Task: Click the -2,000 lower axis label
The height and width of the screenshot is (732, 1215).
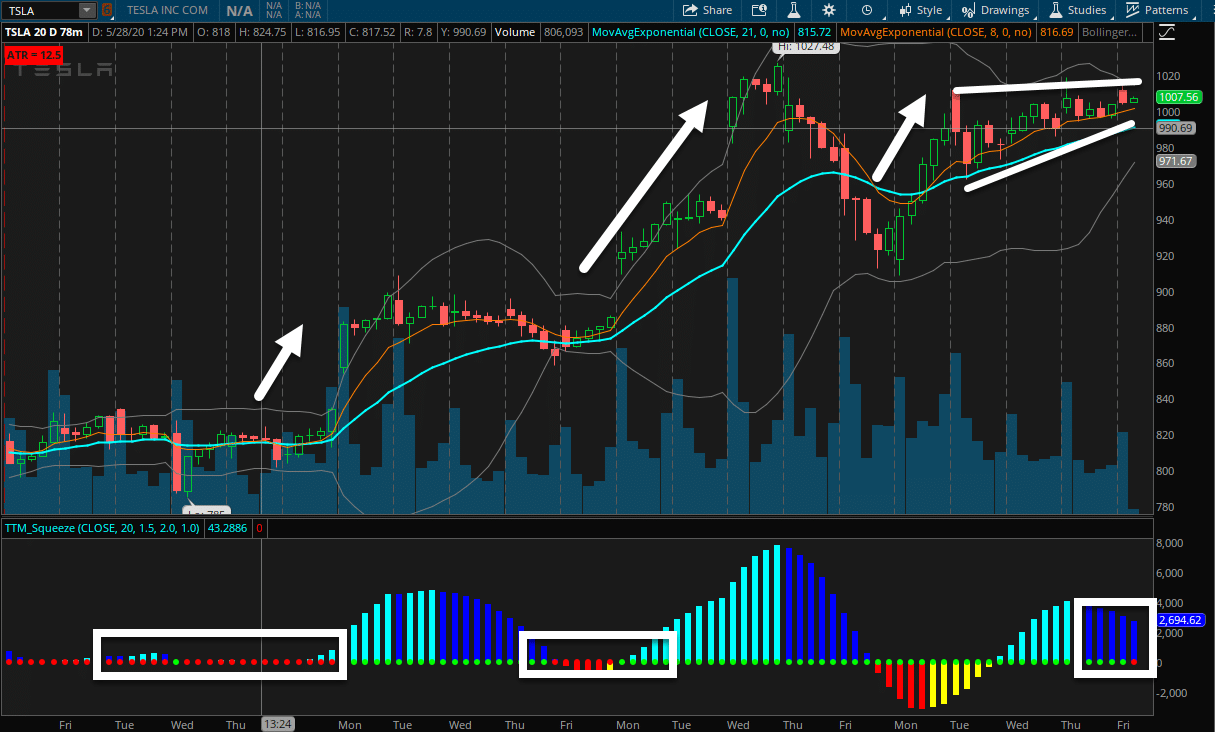Action: pos(1172,693)
